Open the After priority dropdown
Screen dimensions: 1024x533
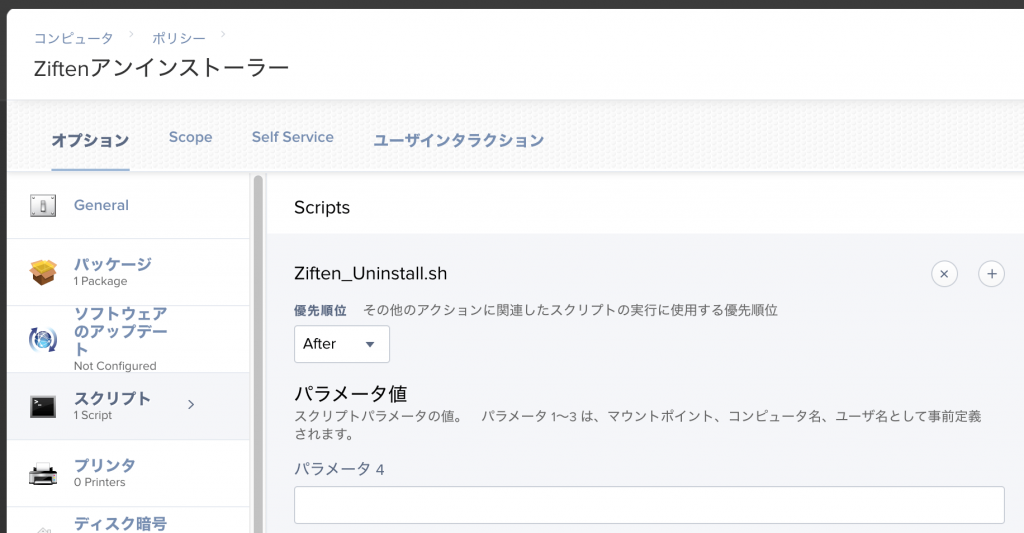tap(342, 344)
